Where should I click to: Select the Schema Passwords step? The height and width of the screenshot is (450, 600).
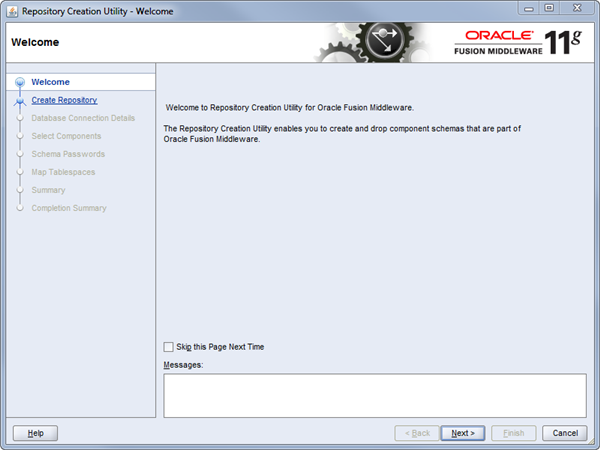[x=68, y=154]
